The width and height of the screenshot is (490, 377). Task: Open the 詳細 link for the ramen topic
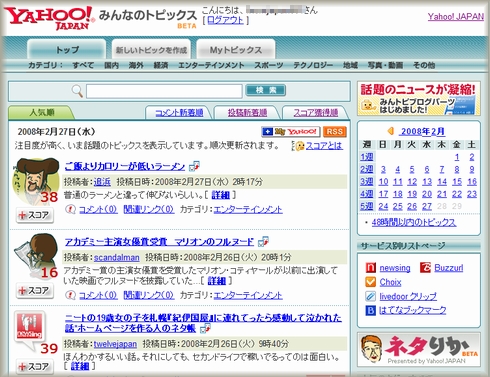(x=220, y=195)
